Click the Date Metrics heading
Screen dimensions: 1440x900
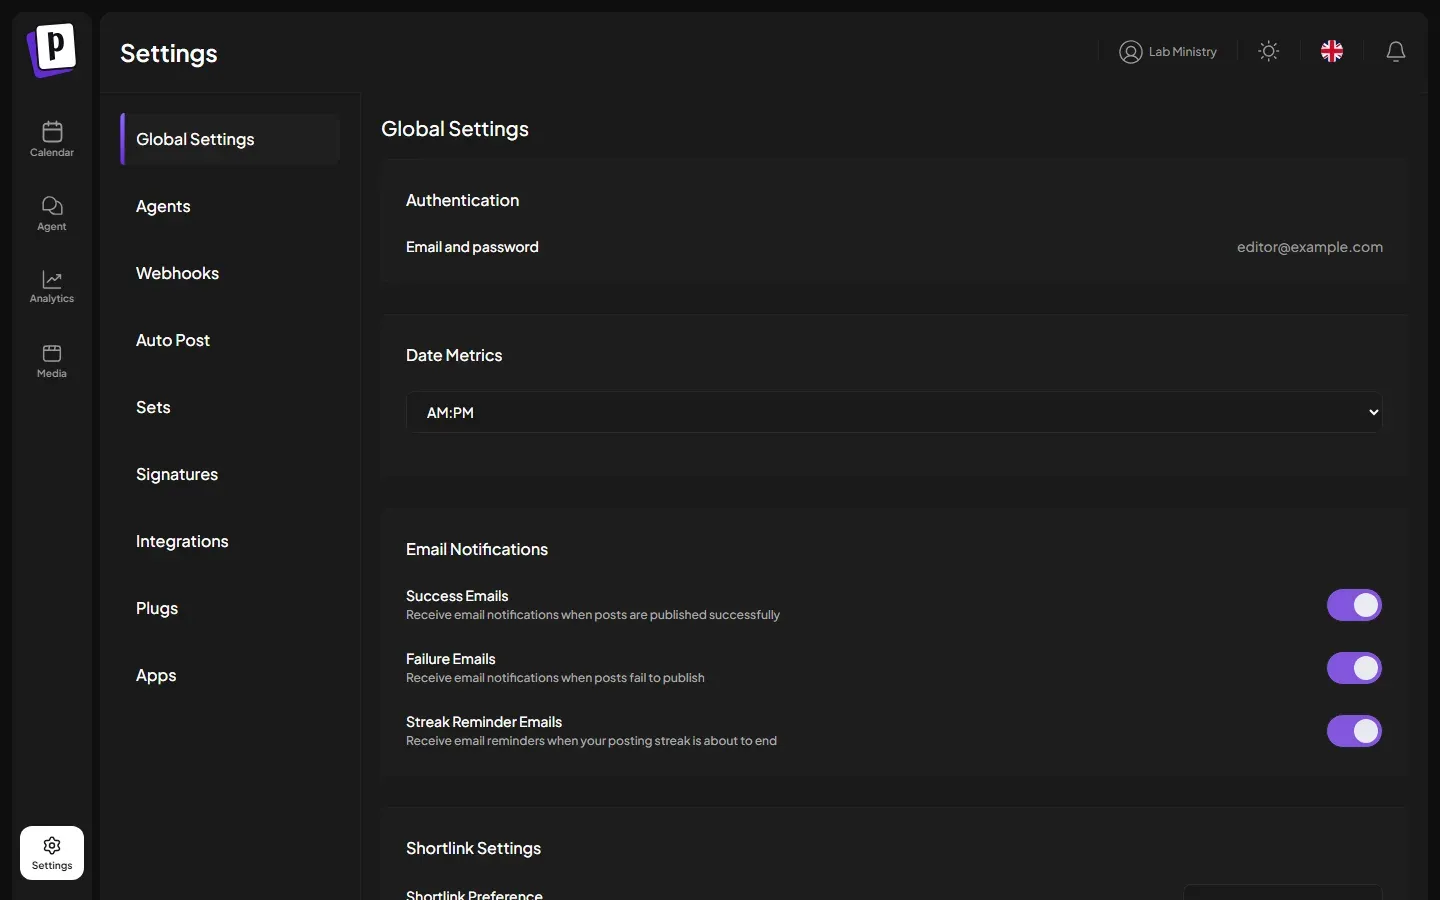tap(454, 355)
